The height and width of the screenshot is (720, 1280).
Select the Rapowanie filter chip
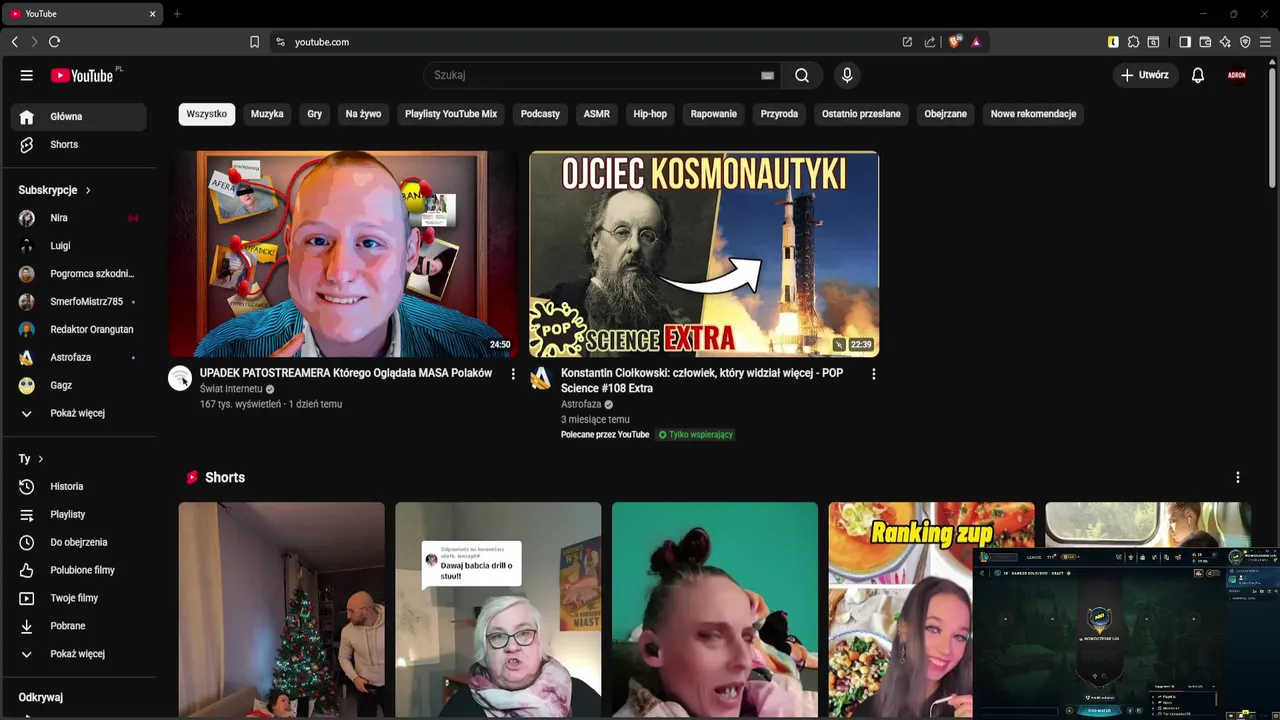[x=714, y=114]
